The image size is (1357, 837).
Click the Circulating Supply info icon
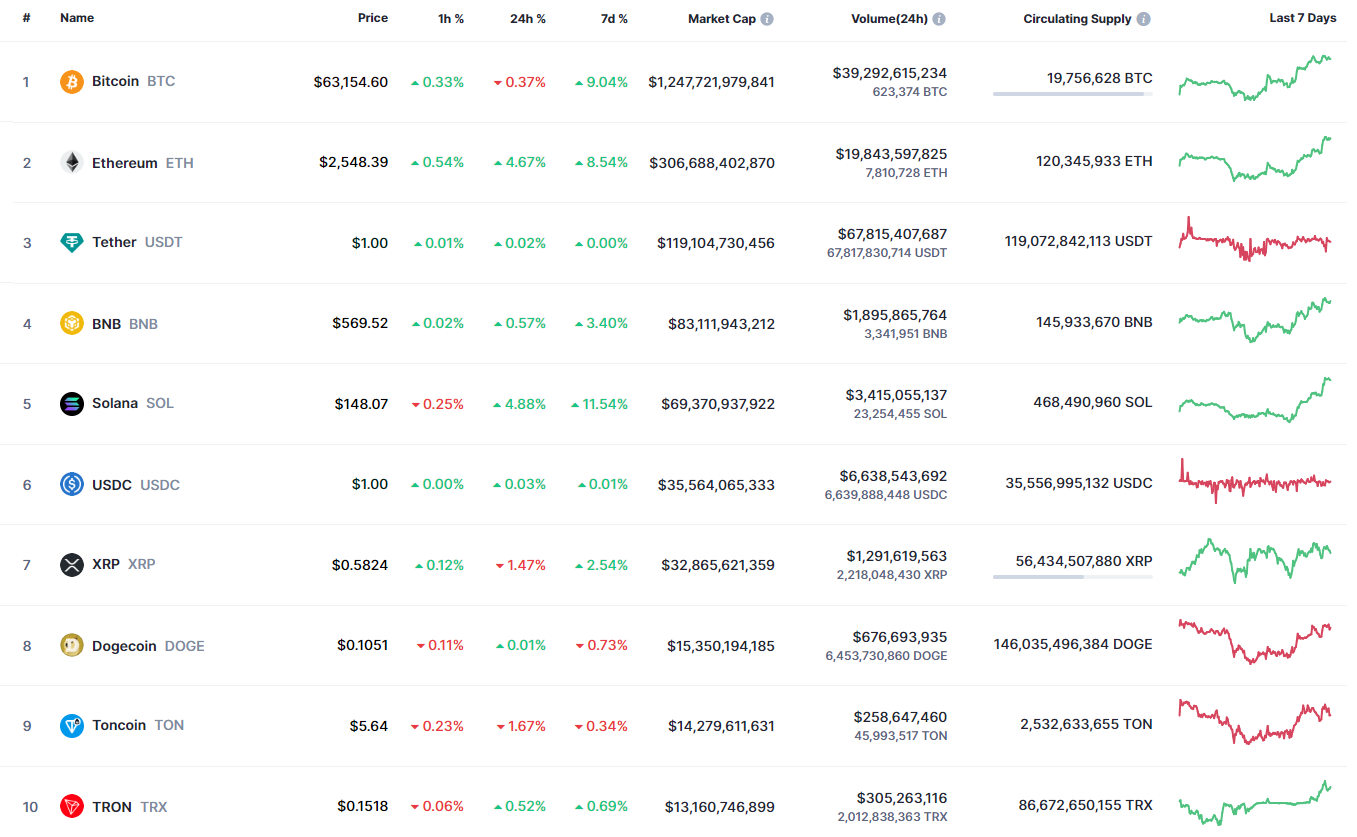[1143, 19]
